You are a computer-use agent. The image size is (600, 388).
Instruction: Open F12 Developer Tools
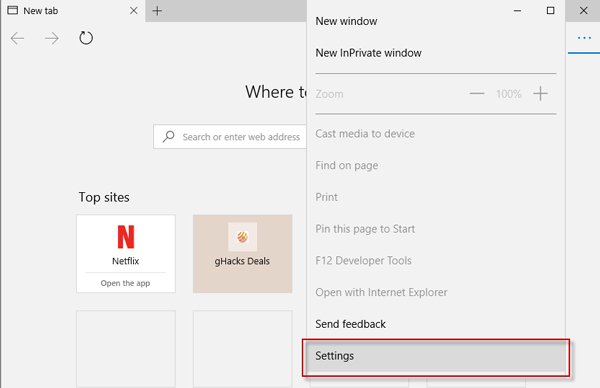[436, 261]
